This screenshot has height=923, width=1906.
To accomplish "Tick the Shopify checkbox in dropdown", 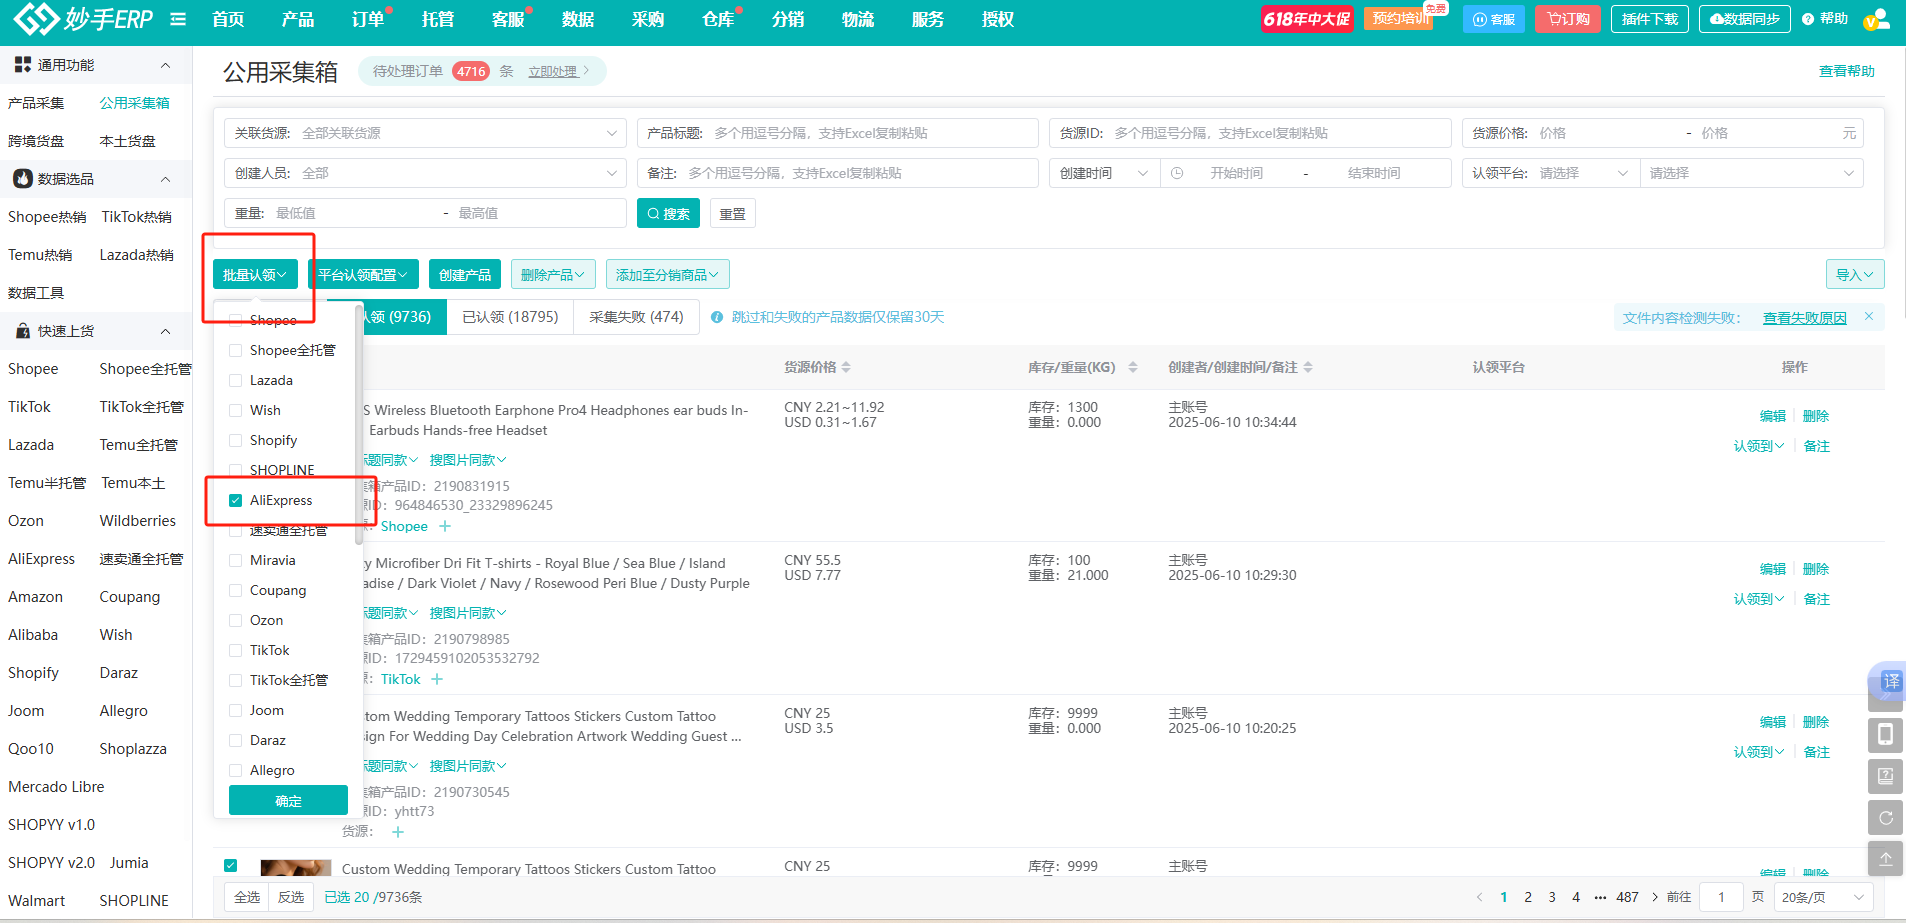I will 236,440.
